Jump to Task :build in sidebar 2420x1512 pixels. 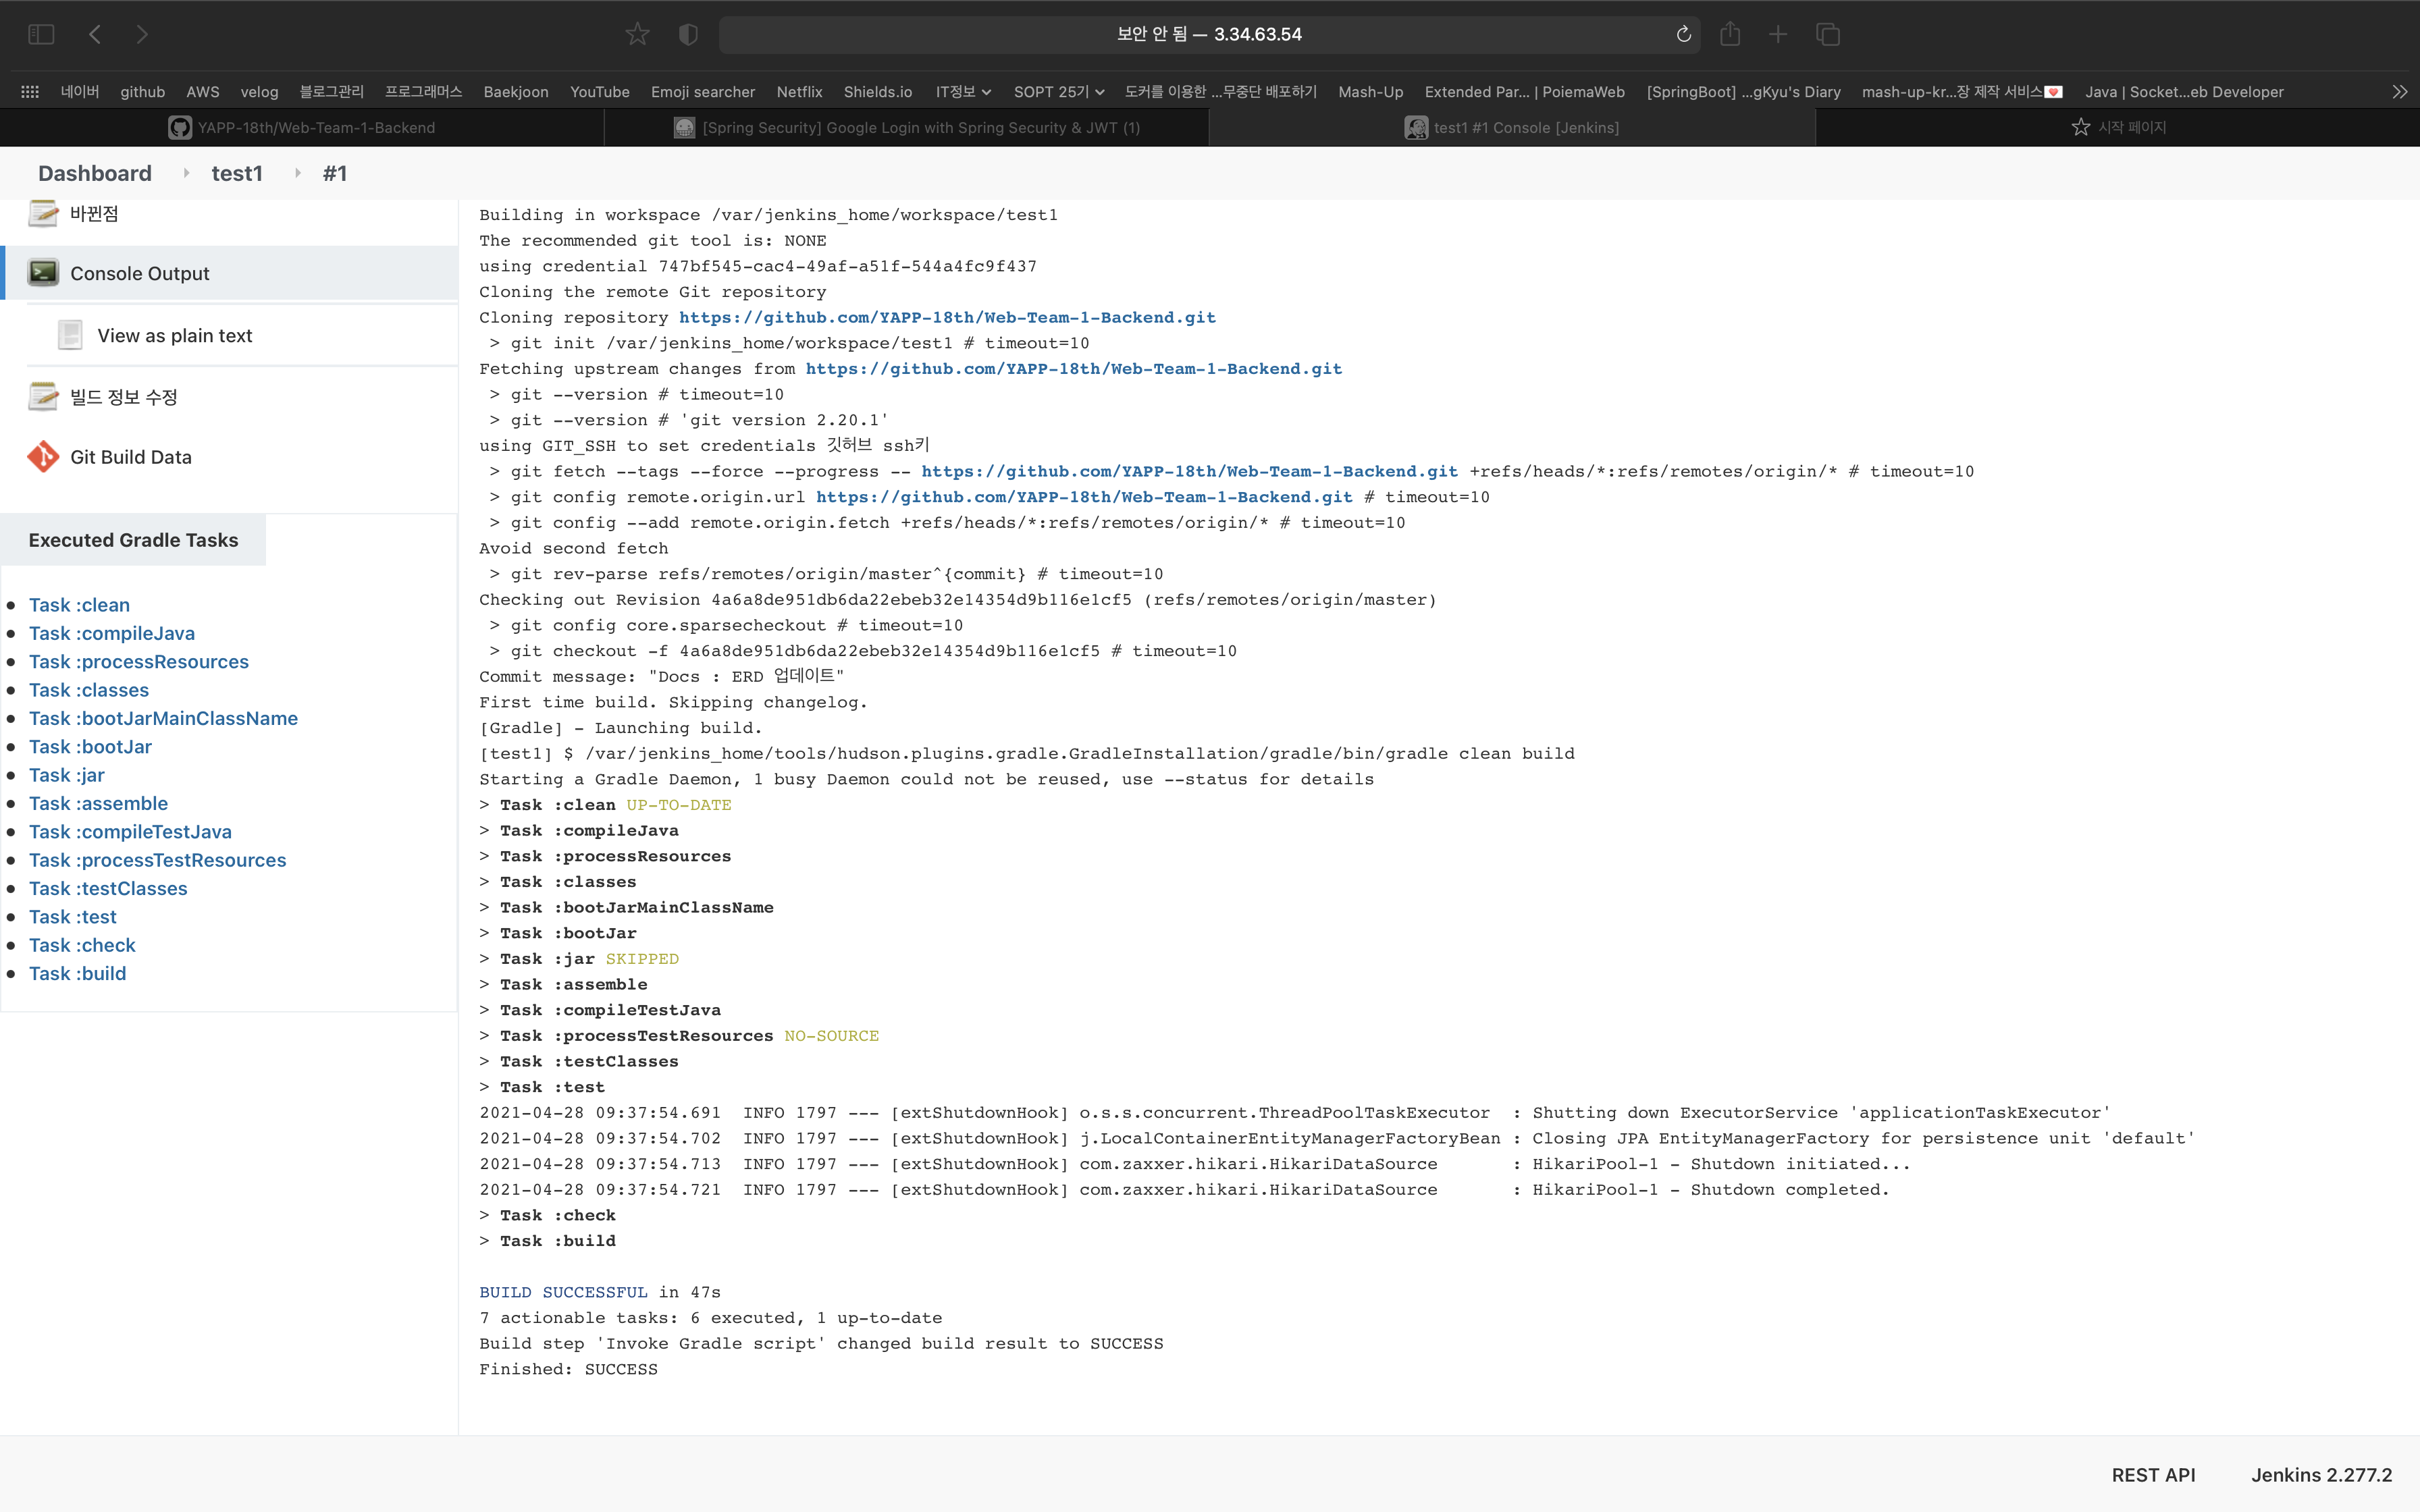77,973
